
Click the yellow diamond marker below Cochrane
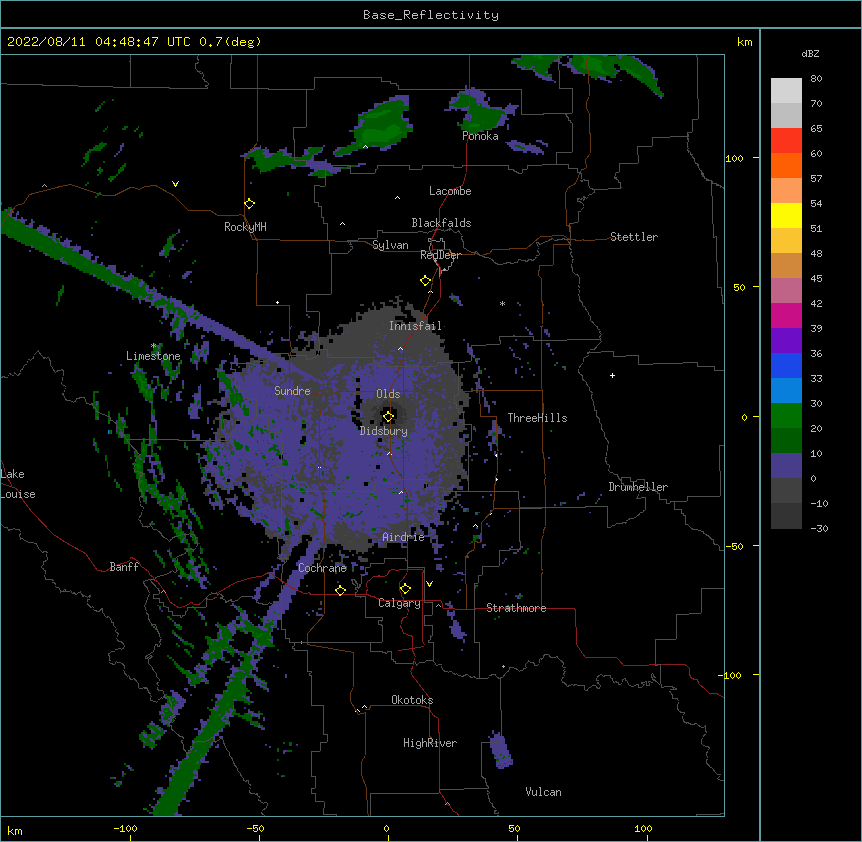pyautogui.click(x=340, y=590)
